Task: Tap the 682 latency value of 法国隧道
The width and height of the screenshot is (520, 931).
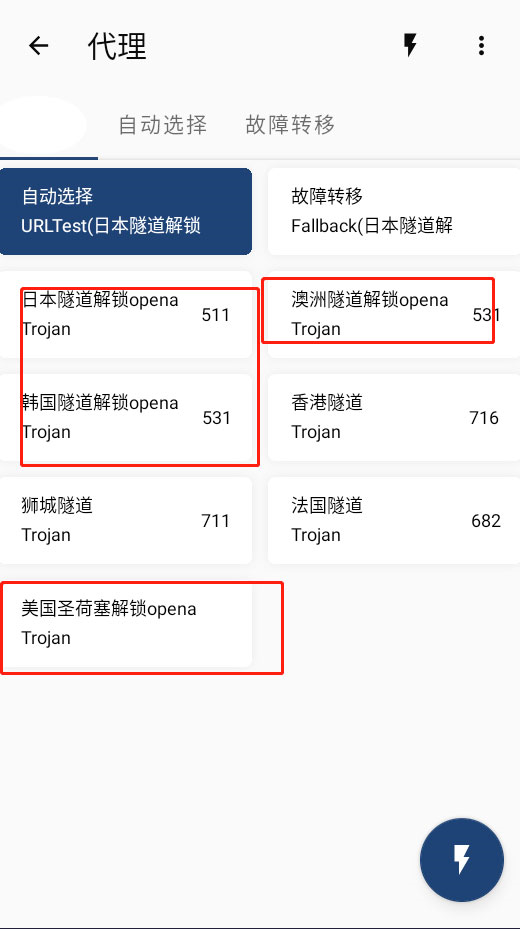Action: coord(486,521)
